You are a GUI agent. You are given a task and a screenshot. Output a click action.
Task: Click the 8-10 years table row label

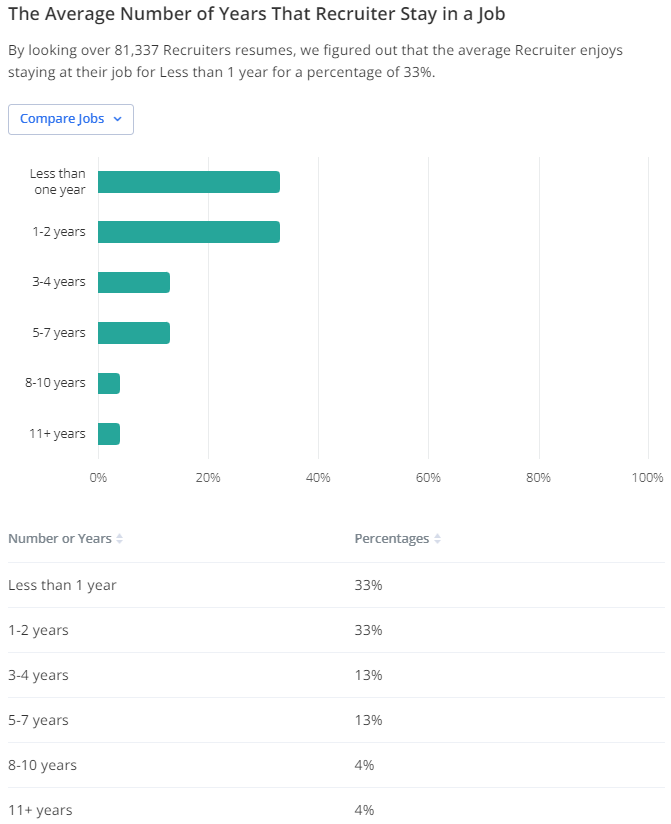point(42,765)
